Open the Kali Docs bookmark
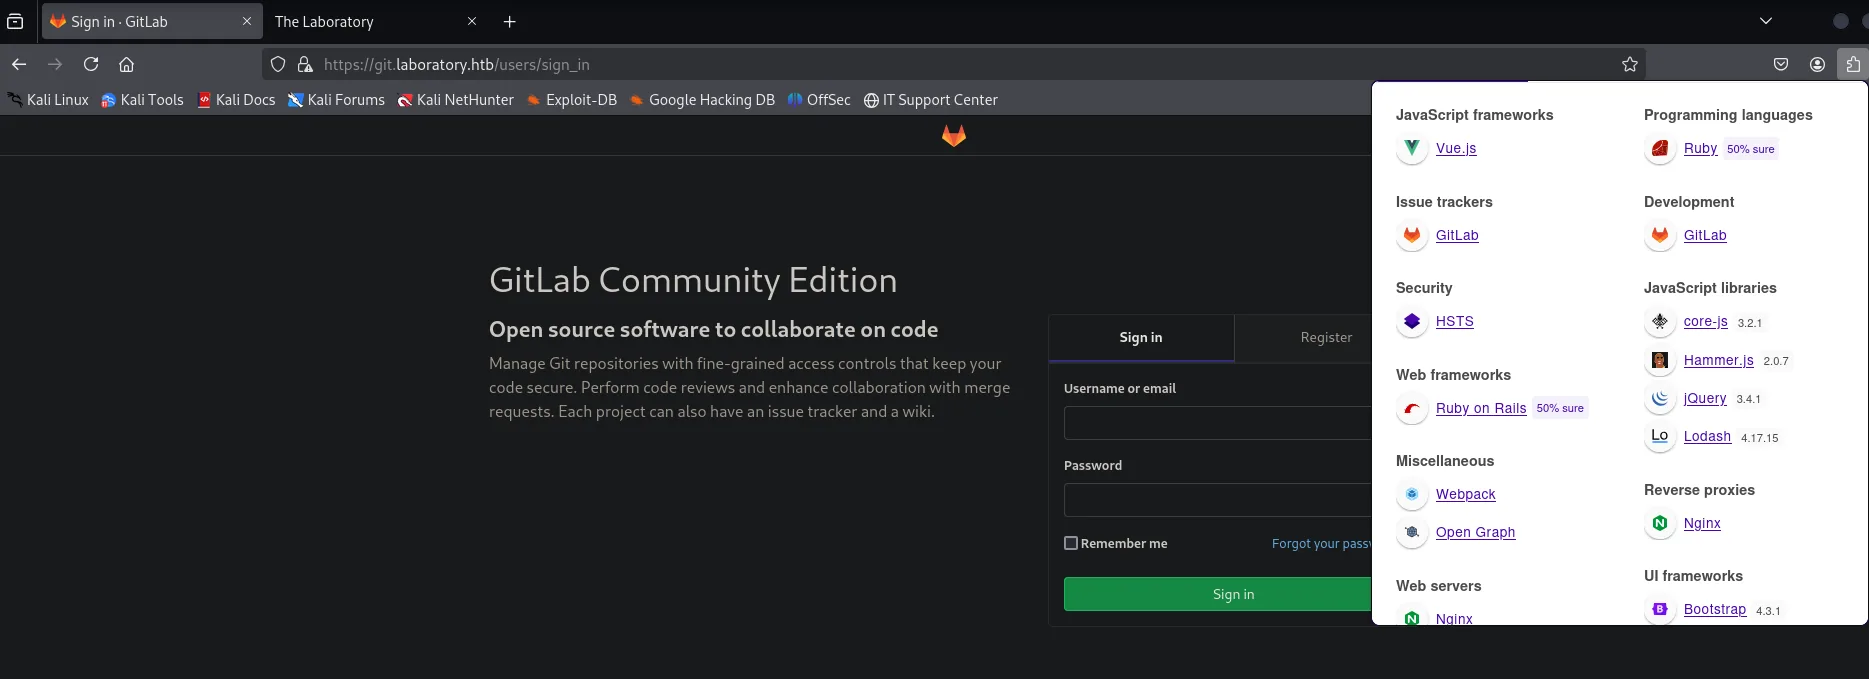The image size is (1869, 679). [236, 100]
